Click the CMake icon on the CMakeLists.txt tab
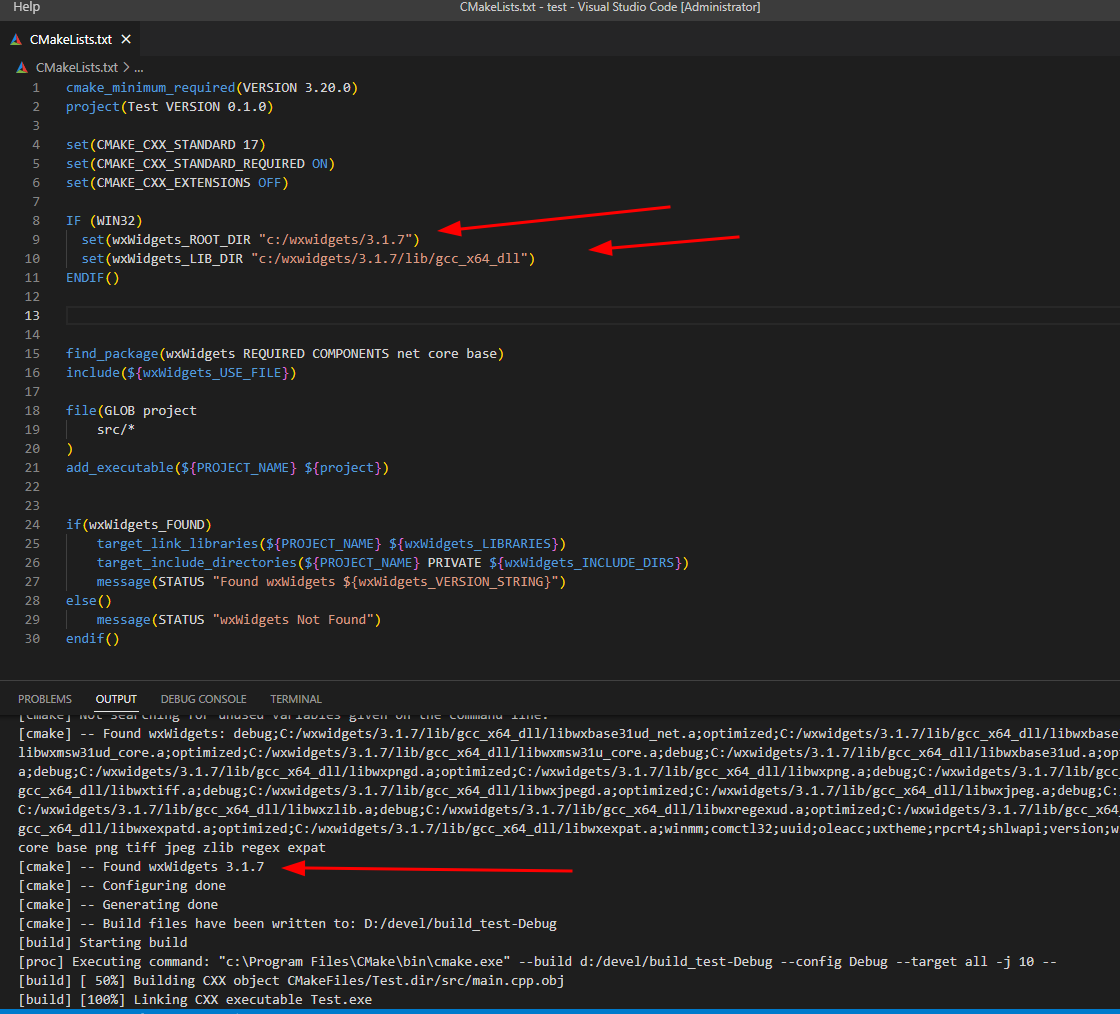The height and width of the screenshot is (1014, 1120). tap(15, 39)
